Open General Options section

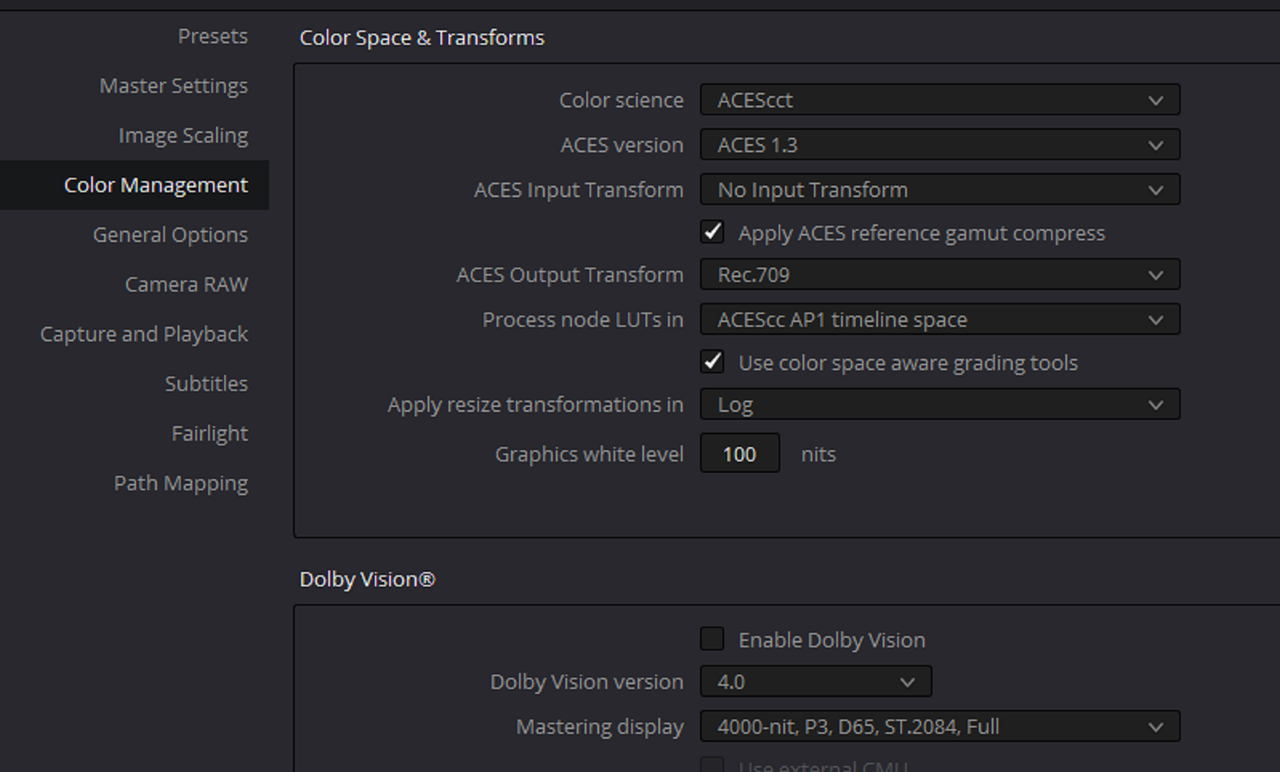[170, 235]
